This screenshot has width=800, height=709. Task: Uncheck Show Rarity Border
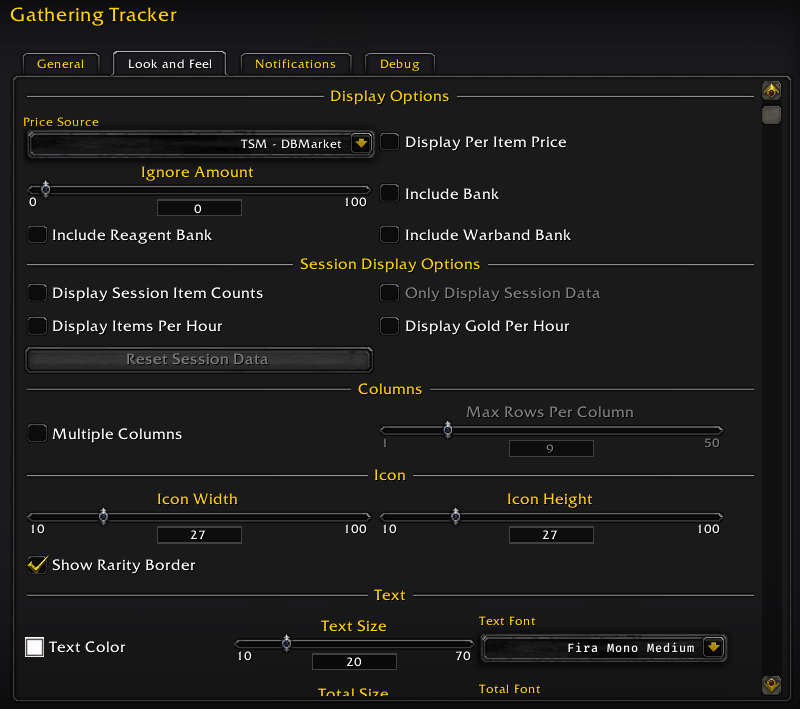click(x=37, y=565)
